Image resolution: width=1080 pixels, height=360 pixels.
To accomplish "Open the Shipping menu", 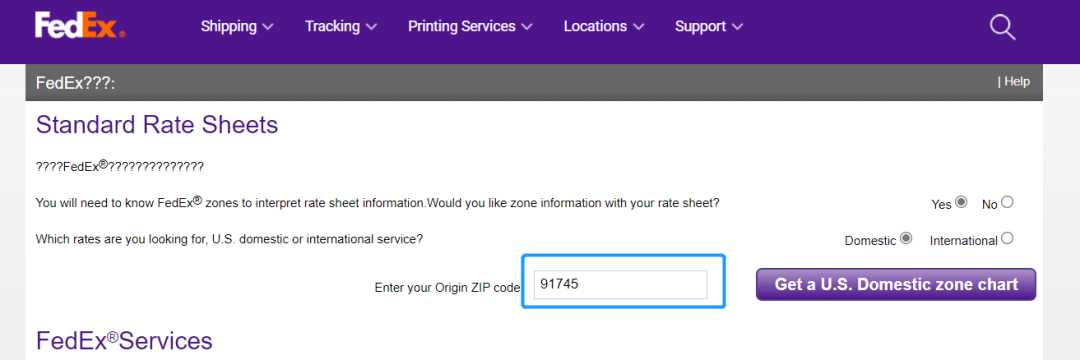I will pyautogui.click(x=237, y=26).
